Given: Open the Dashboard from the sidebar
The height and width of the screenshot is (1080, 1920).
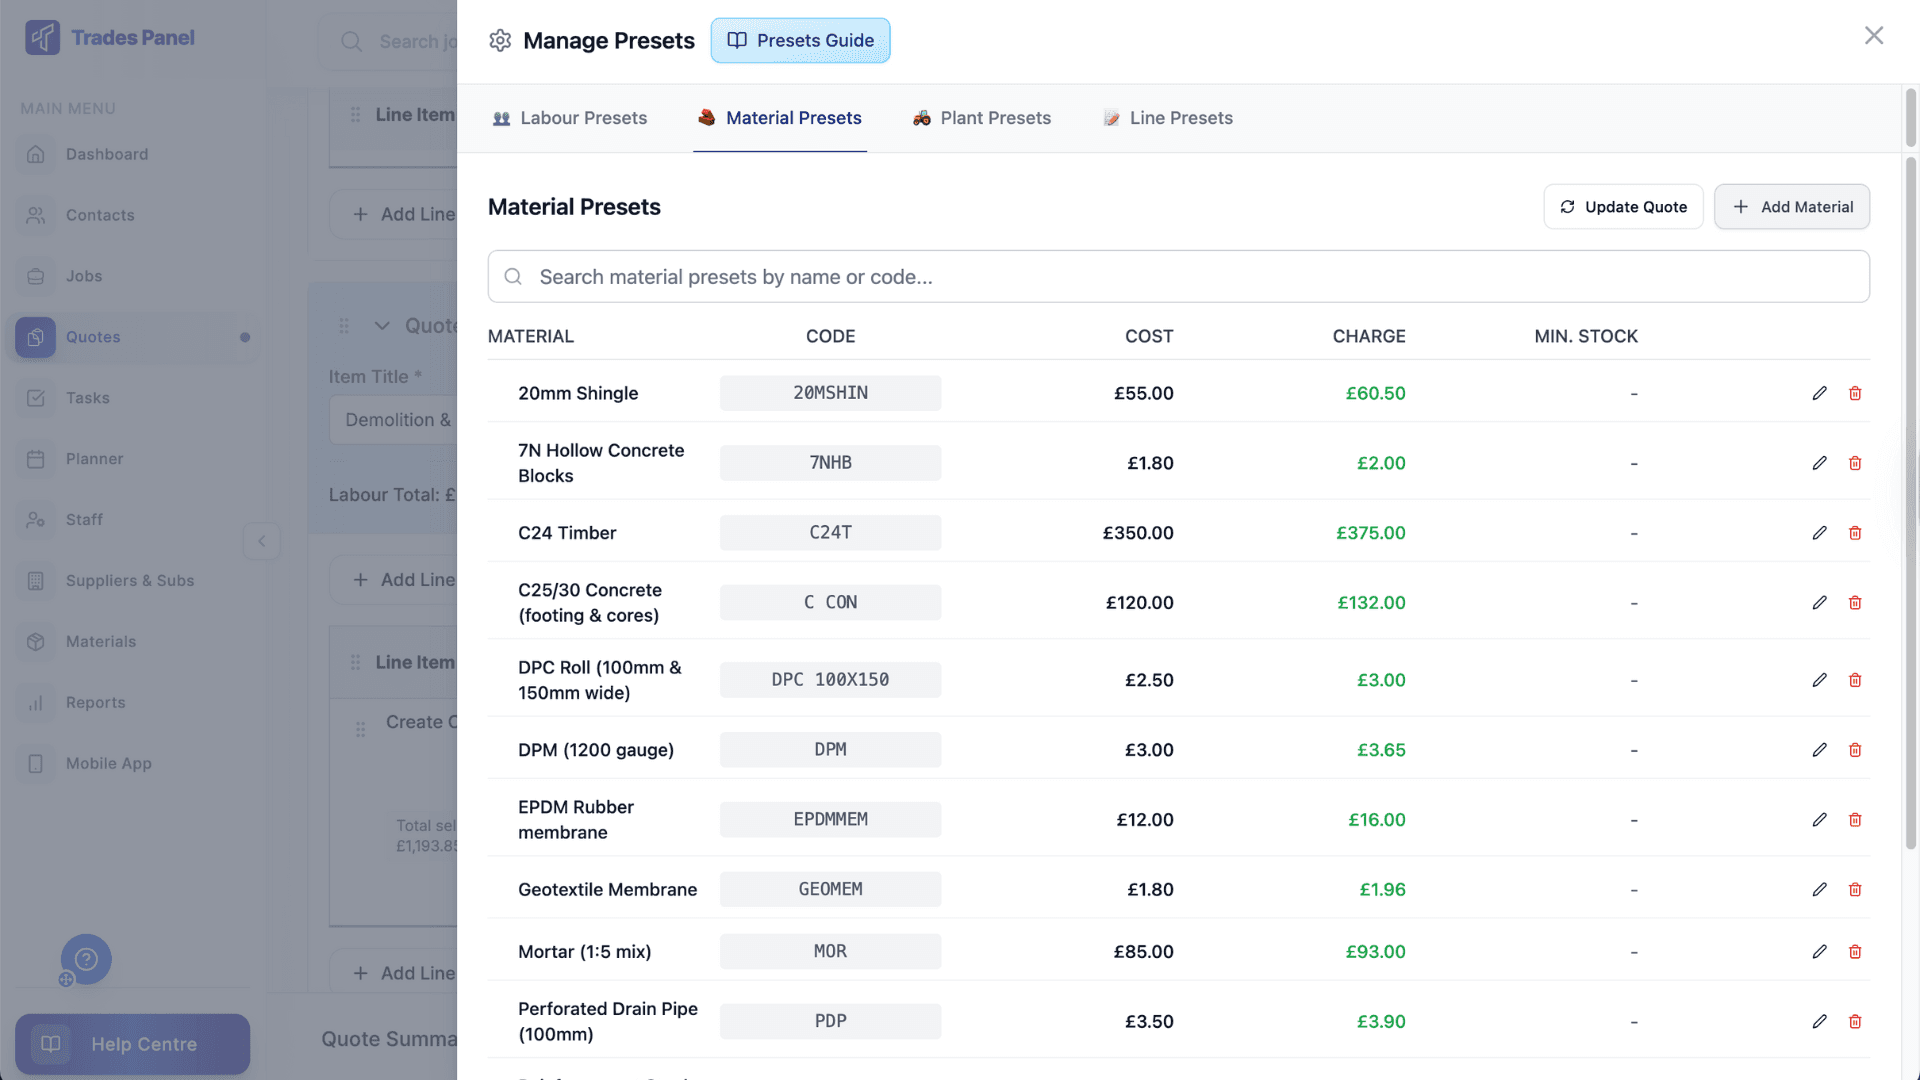Looking at the screenshot, I should click(106, 154).
